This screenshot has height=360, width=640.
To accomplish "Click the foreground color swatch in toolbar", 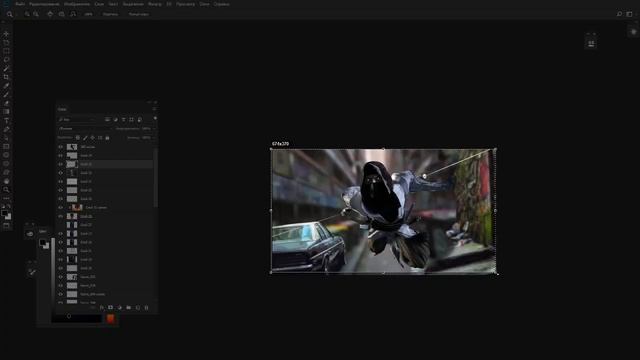I will click(x=4, y=213).
